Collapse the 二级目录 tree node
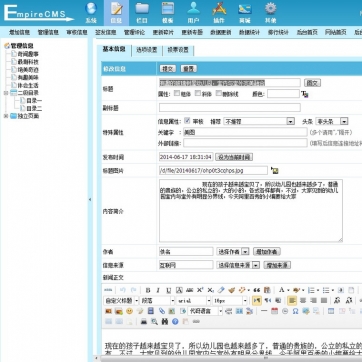This screenshot has height=362, width=362. point(6,93)
